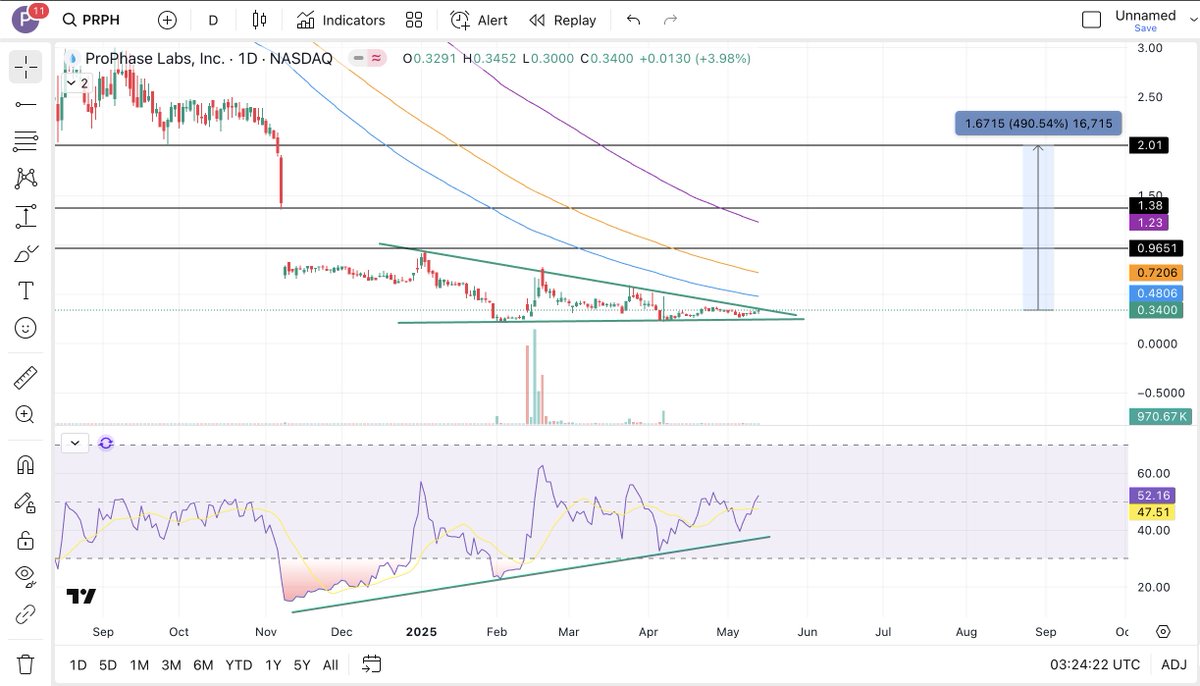
Task: Add a symbol with the plus circle
Action: tap(167, 20)
